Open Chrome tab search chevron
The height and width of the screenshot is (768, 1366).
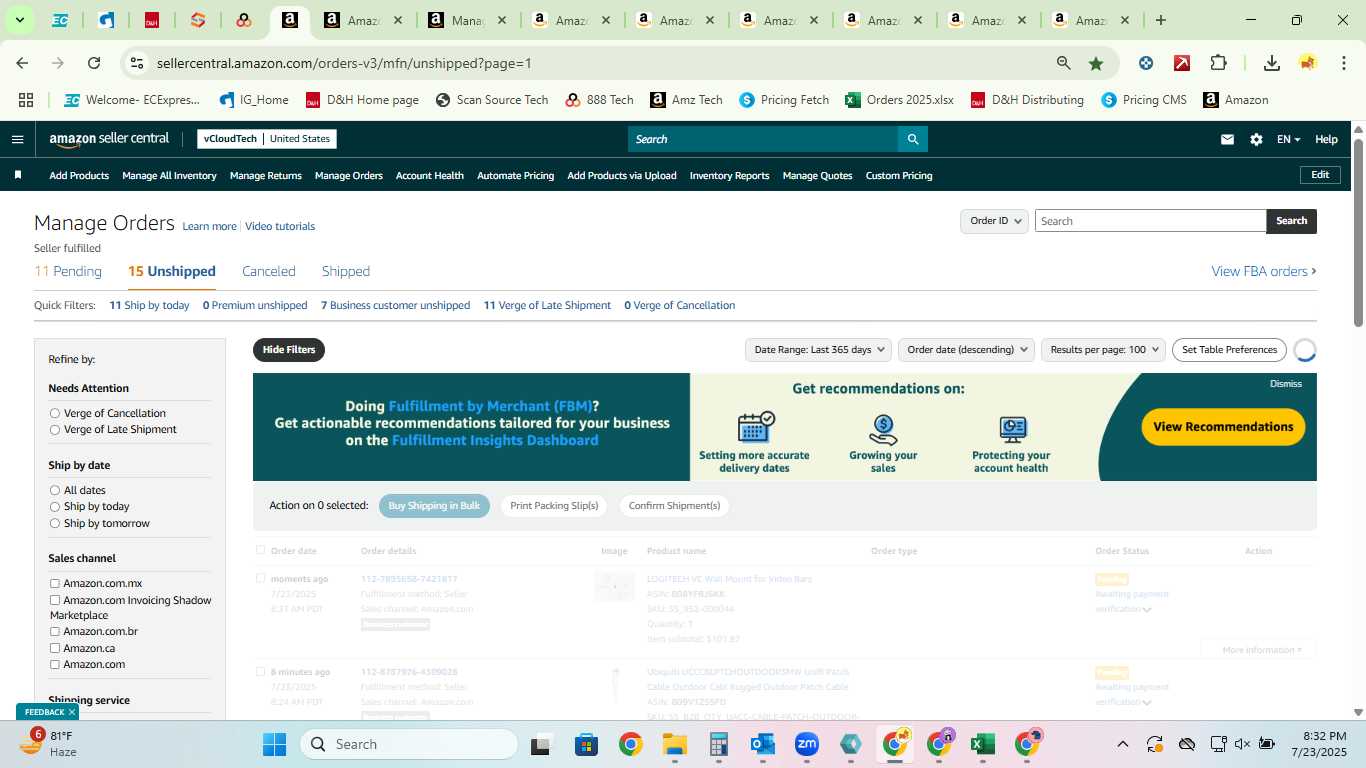[x=19, y=20]
